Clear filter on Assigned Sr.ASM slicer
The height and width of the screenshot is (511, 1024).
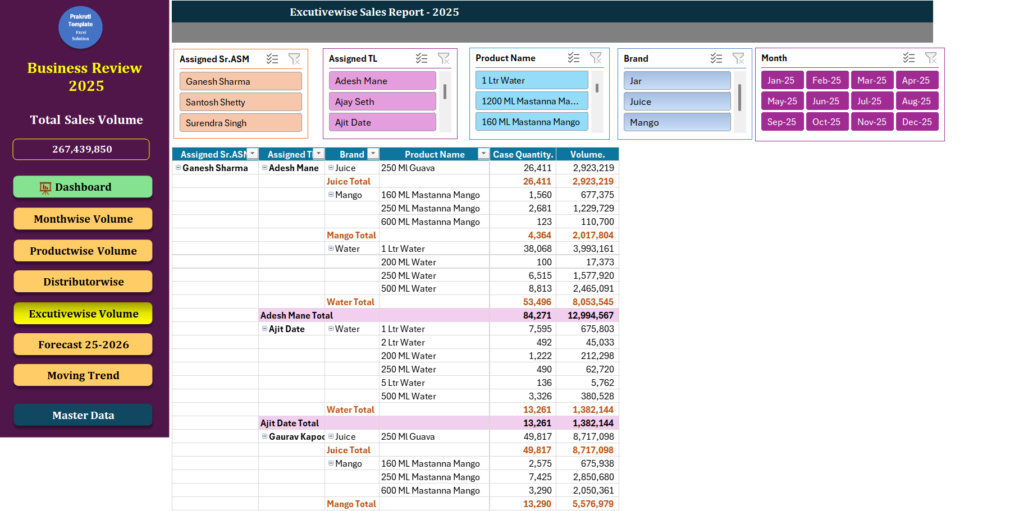[x=295, y=59]
